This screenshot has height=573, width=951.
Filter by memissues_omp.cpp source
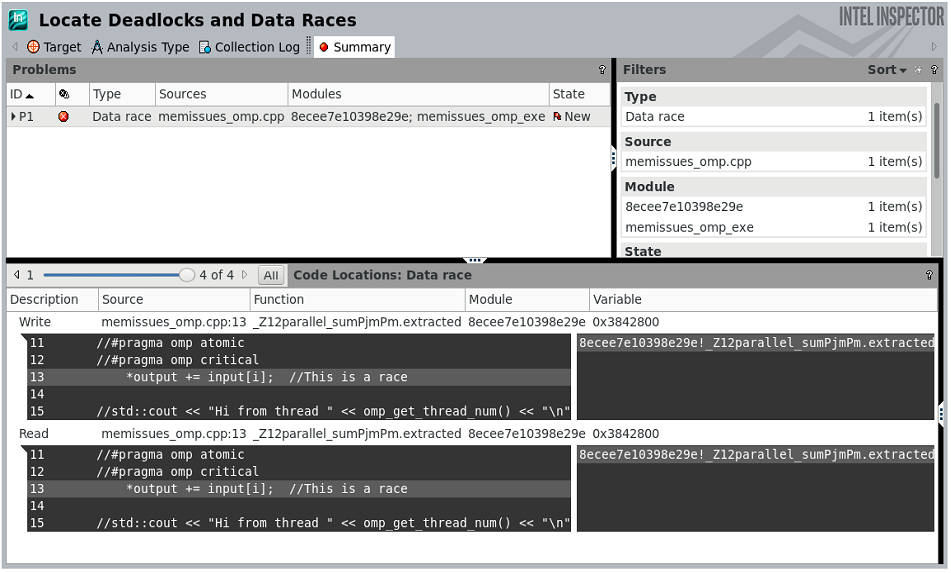(688, 162)
